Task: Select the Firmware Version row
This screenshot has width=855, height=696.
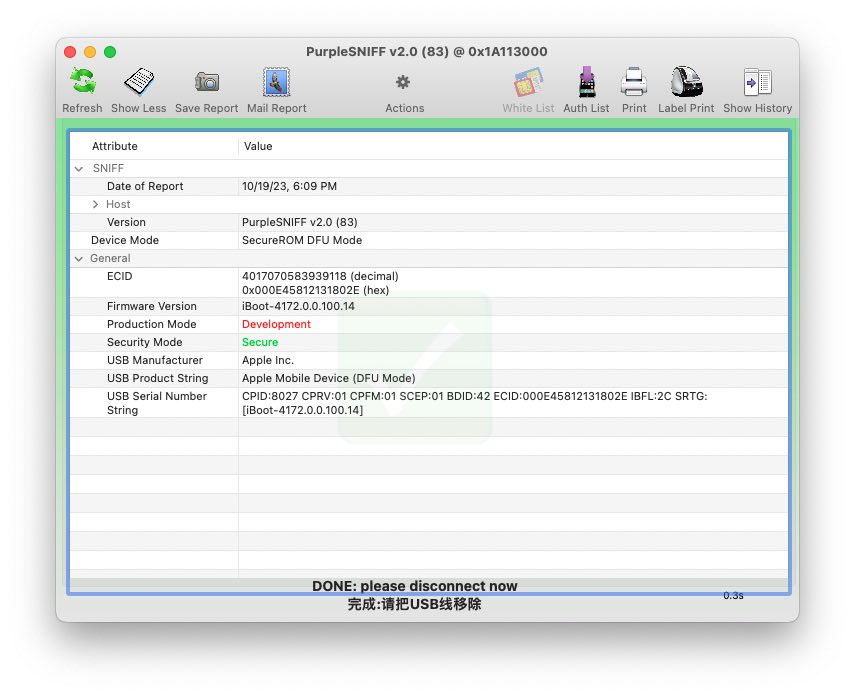Action: [429, 306]
